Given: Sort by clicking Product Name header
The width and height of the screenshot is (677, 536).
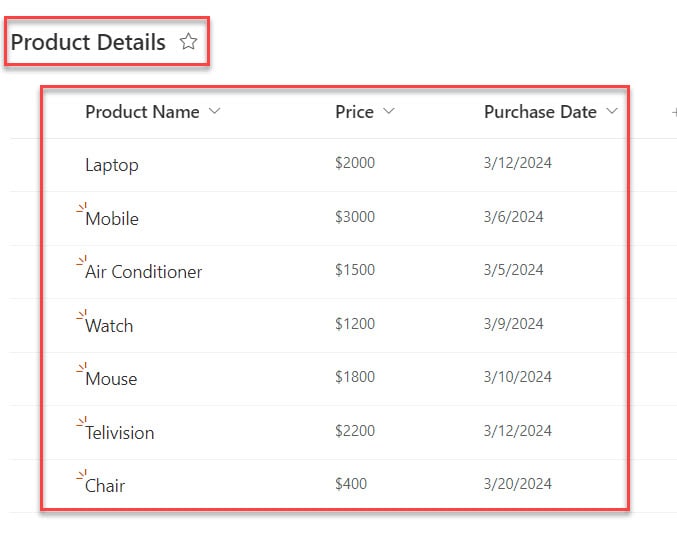Looking at the screenshot, I should click(x=142, y=112).
